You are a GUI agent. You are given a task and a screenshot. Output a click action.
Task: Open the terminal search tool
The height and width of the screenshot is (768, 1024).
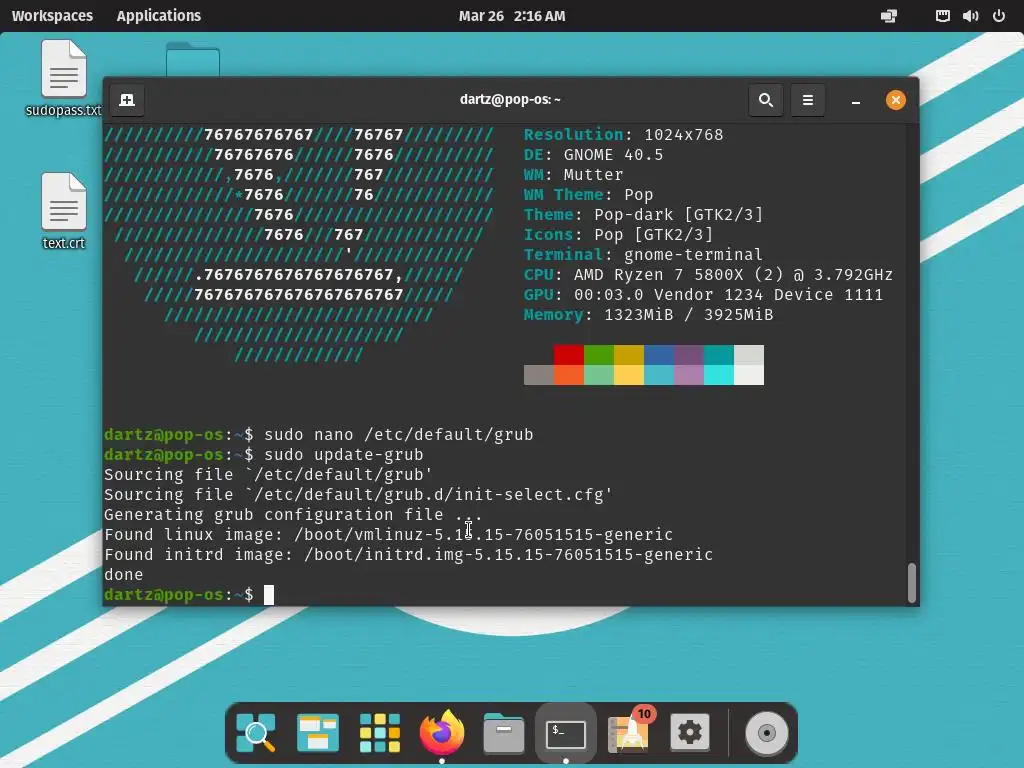[765, 100]
